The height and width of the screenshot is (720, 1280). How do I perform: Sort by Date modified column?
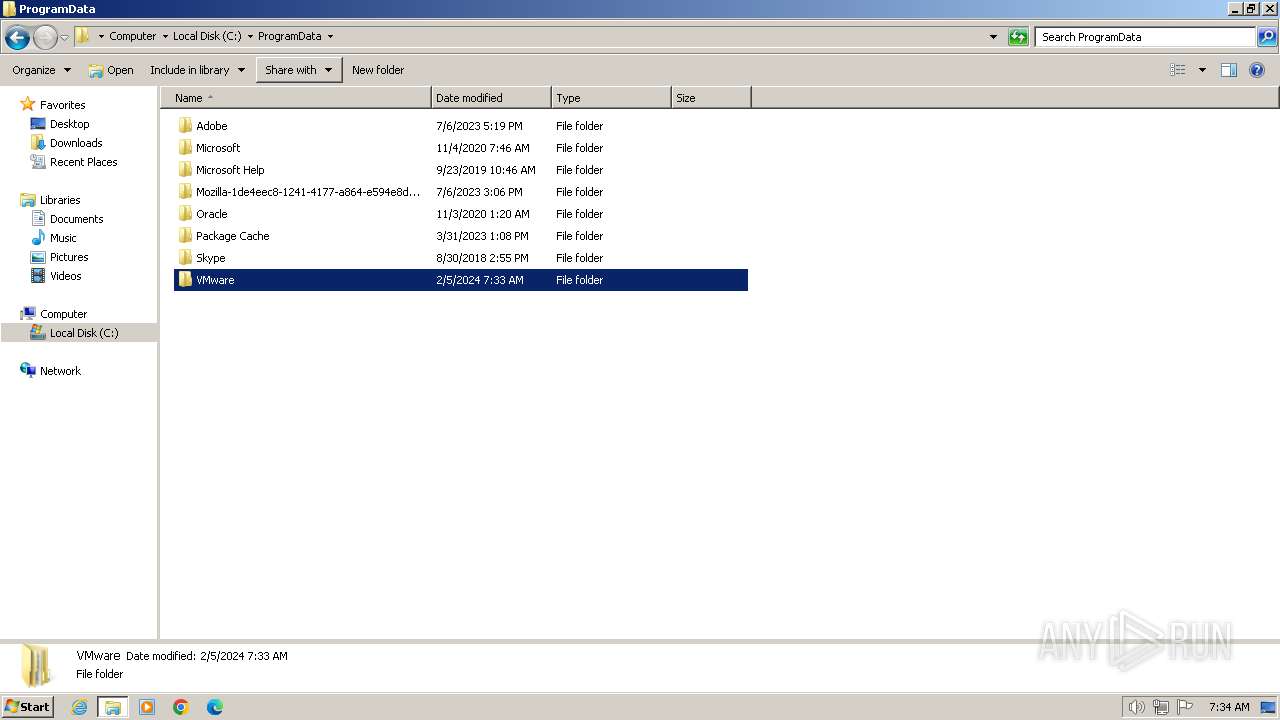(x=491, y=98)
